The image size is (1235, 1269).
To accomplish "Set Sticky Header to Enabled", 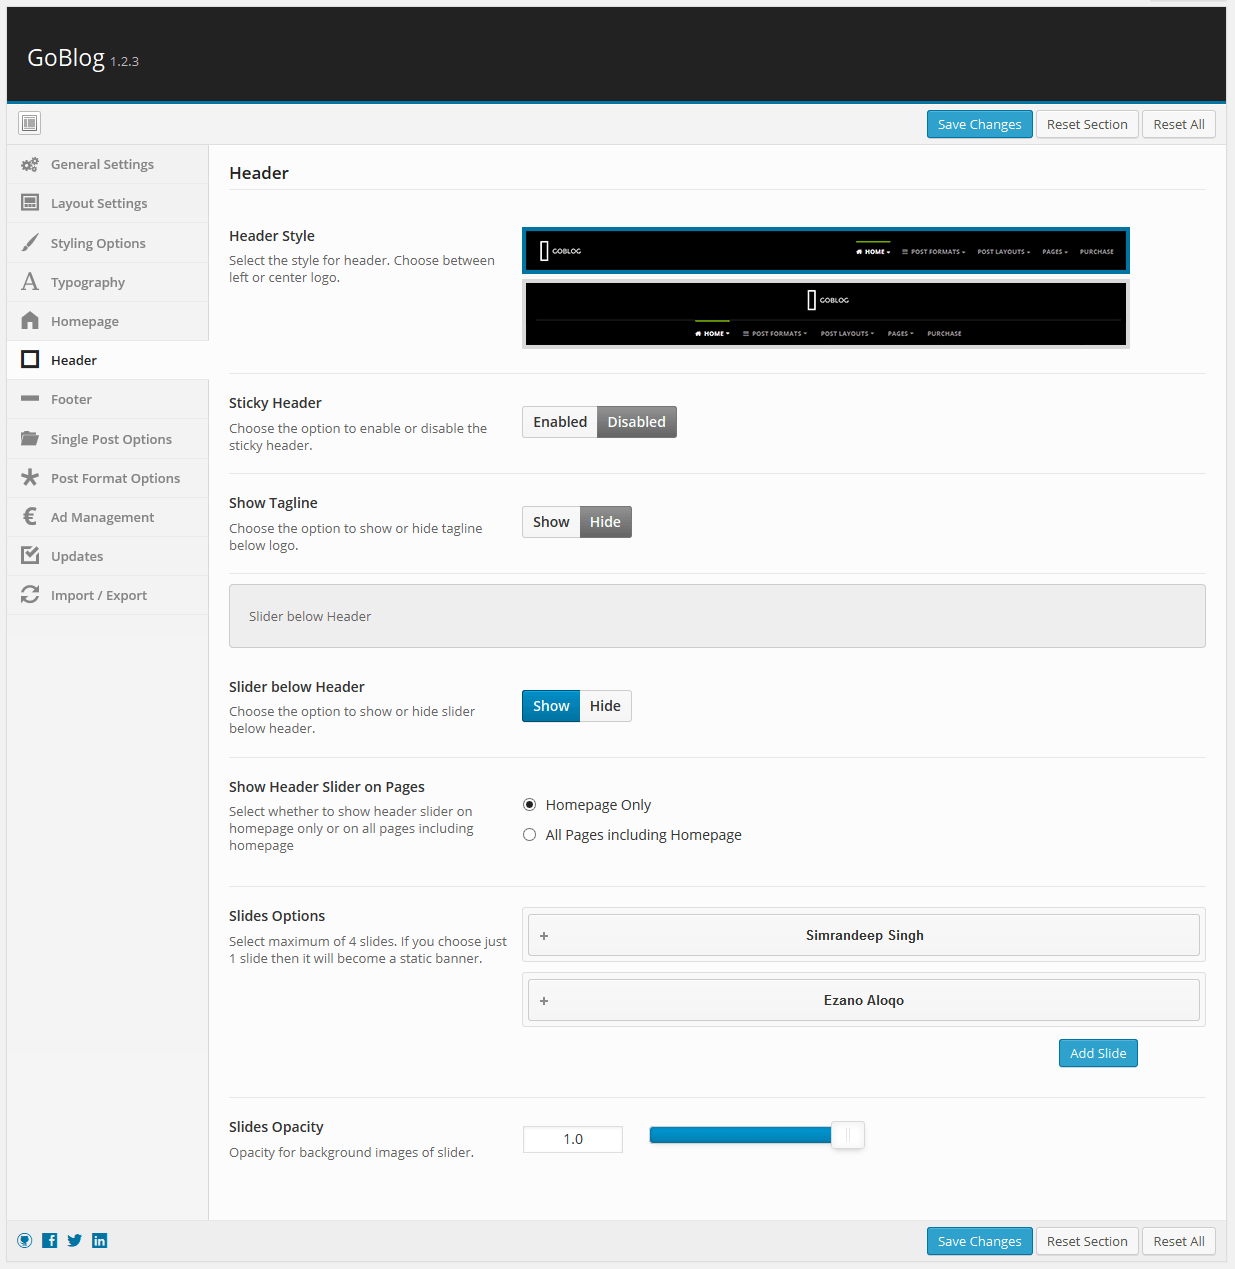I will click(x=560, y=422).
